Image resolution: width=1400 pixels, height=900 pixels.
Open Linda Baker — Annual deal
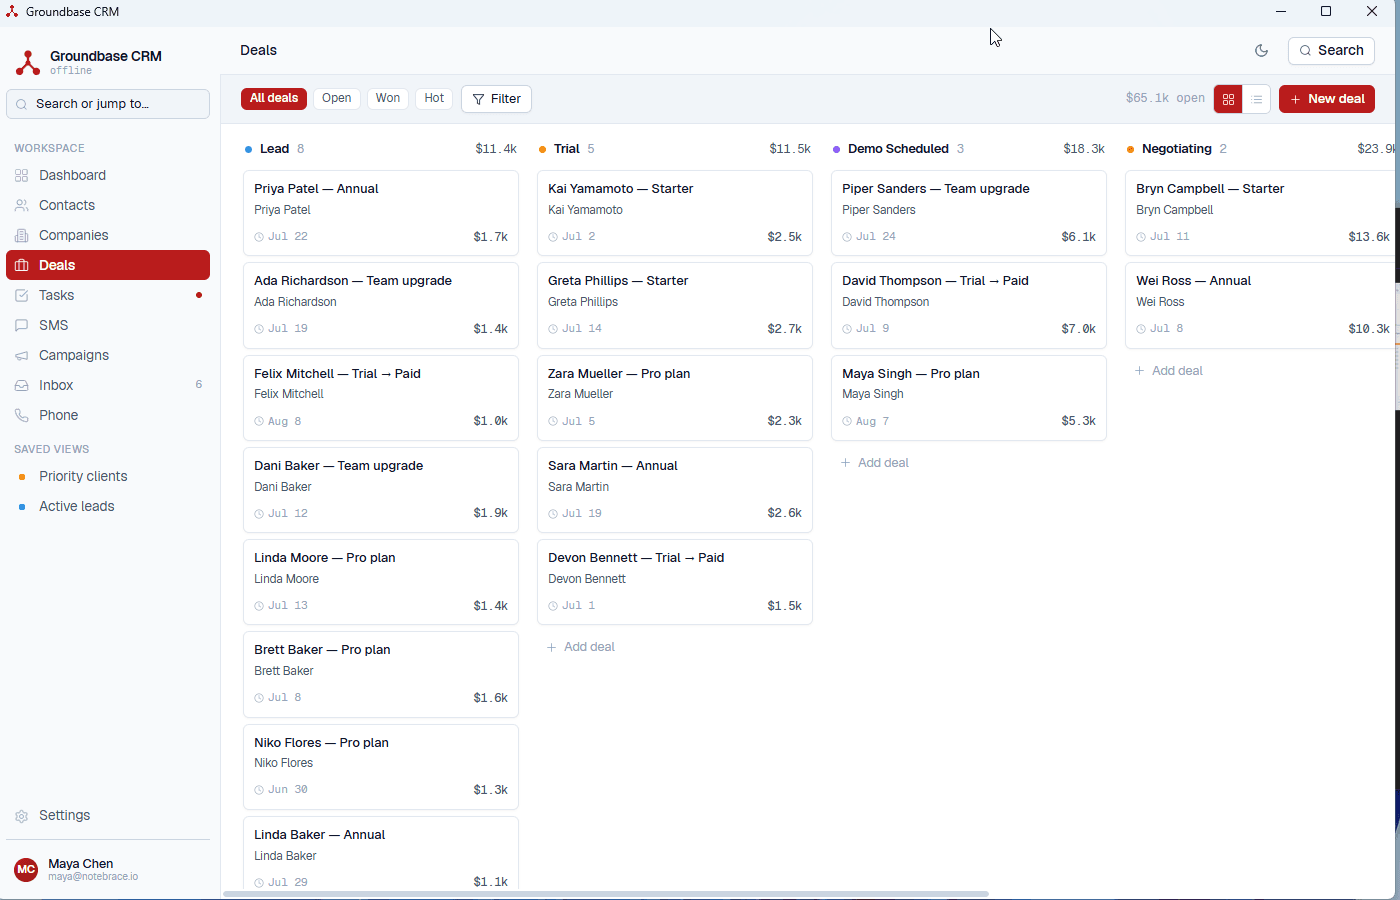381,855
